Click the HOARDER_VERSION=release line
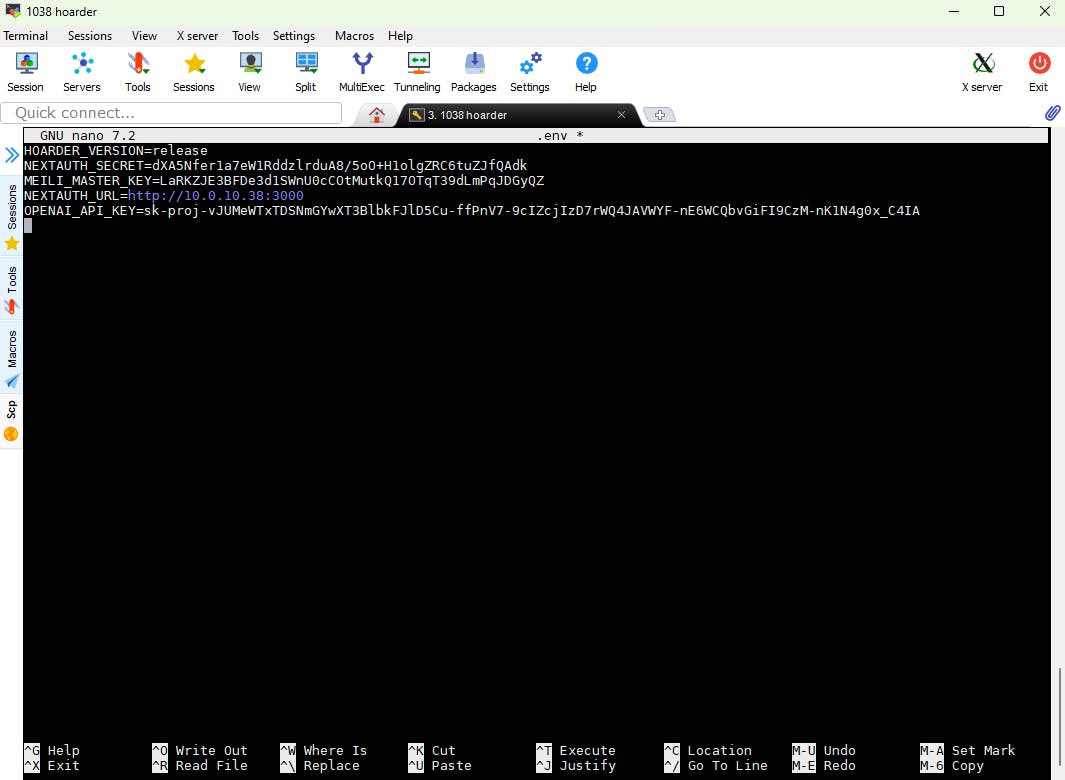 (115, 151)
